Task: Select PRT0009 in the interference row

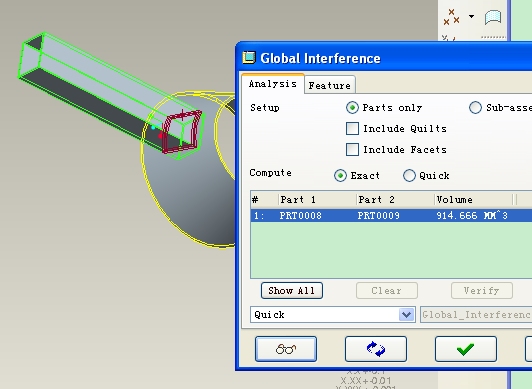Action: click(x=379, y=216)
